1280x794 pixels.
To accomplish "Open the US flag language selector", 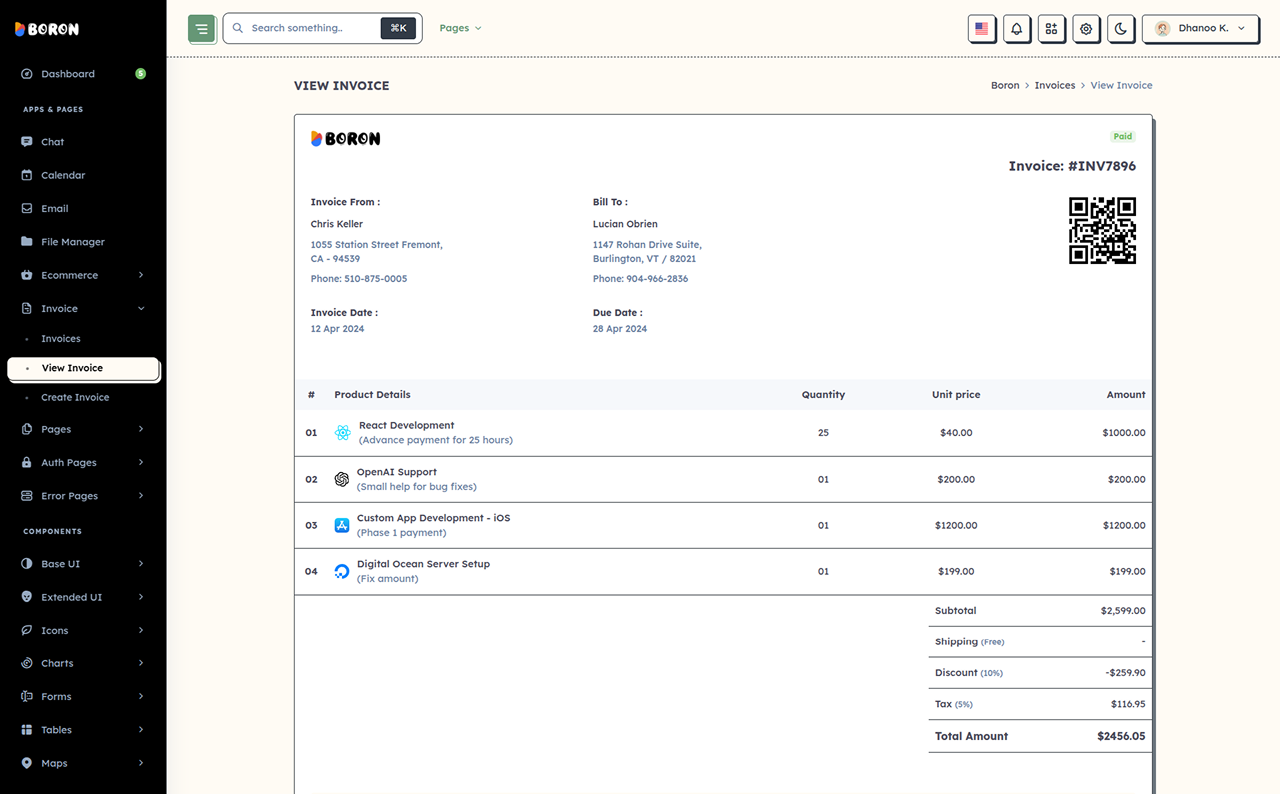I will click(x=982, y=29).
